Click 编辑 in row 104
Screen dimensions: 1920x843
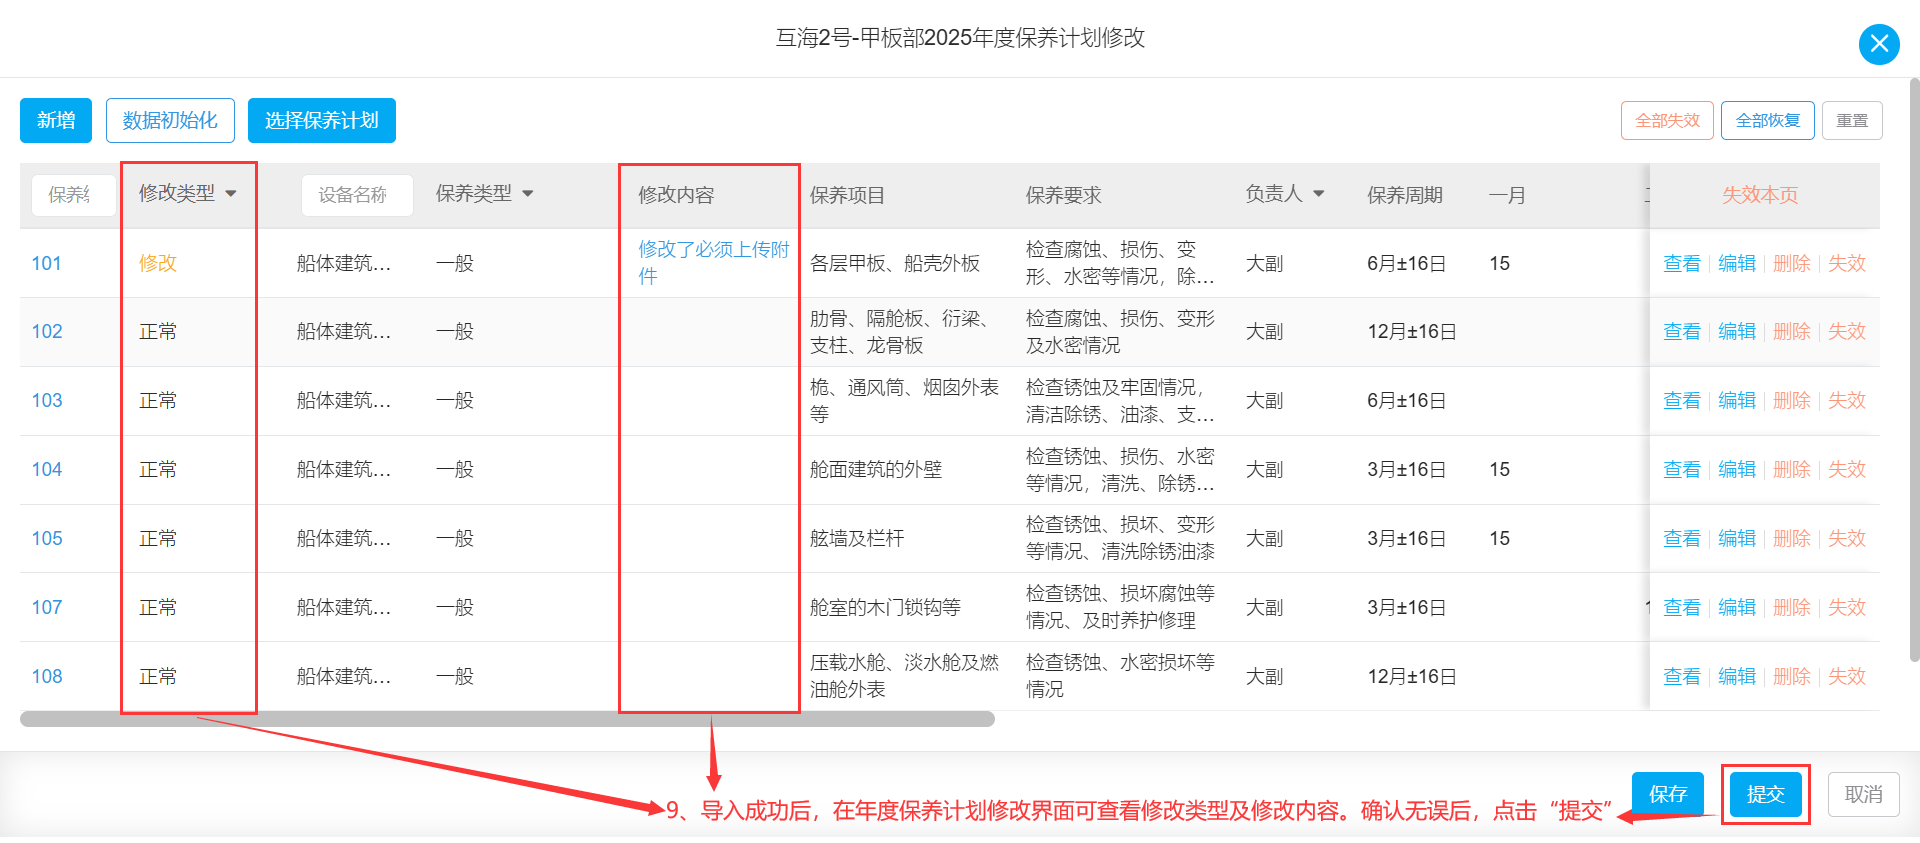(x=1737, y=469)
